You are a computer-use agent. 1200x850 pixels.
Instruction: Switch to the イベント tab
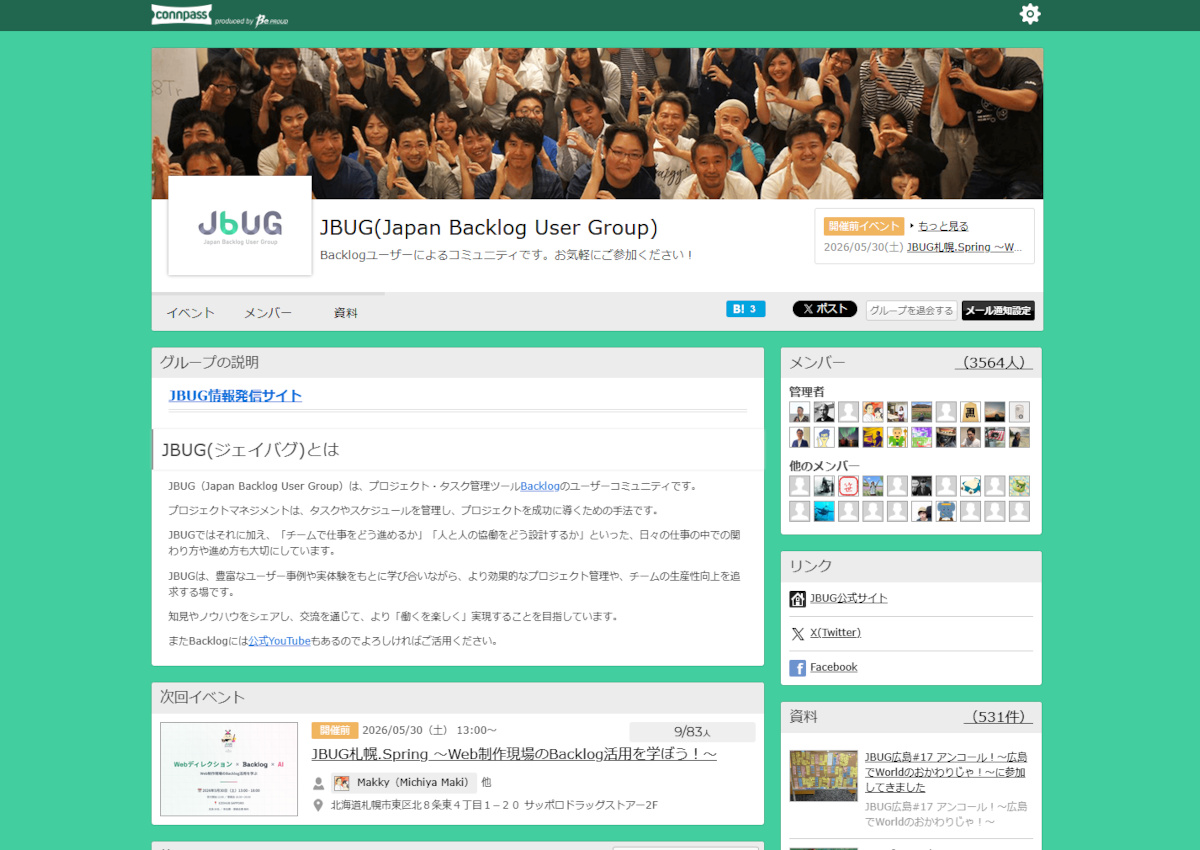(x=190, y=313)
